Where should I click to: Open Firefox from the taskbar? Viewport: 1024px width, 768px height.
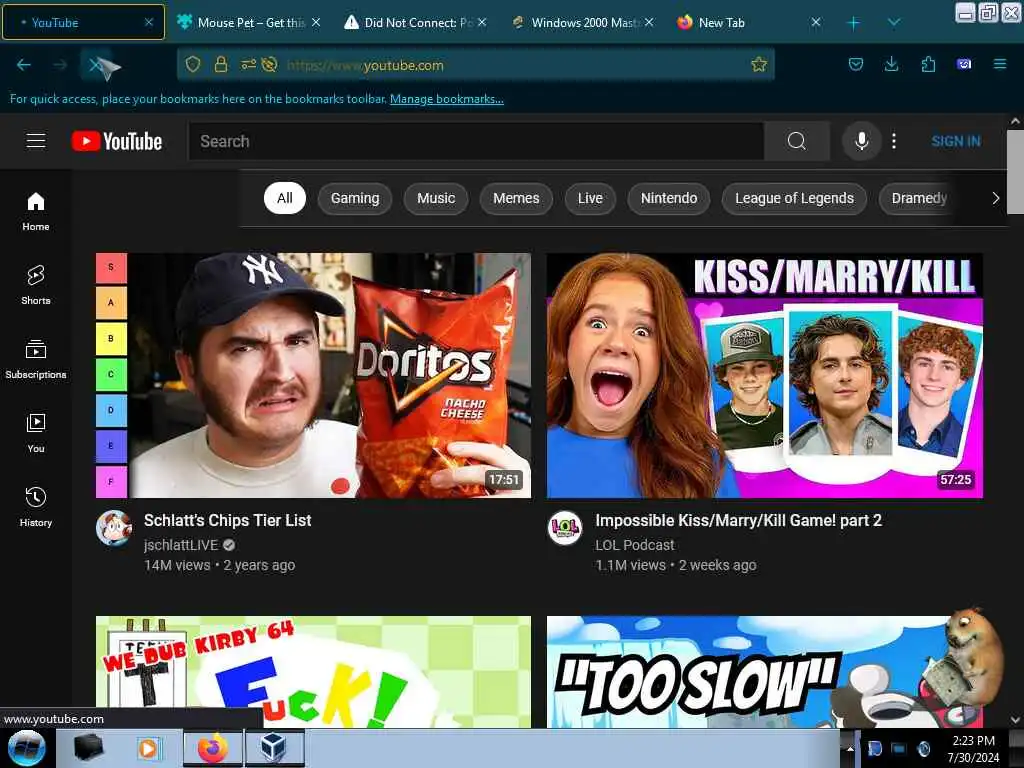213,748
